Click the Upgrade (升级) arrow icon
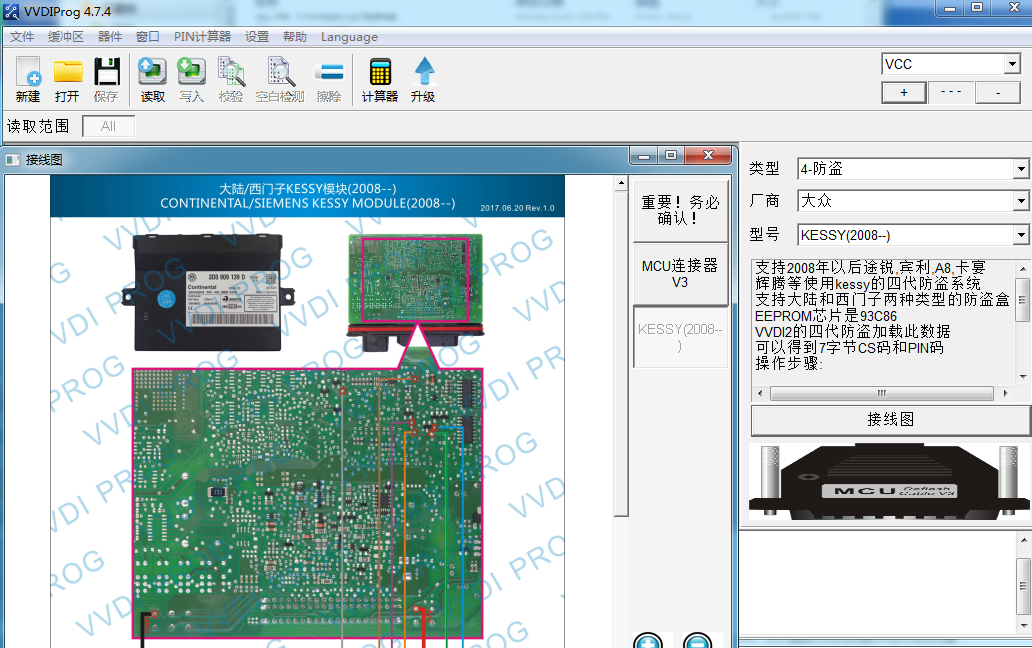This screenshot has height=648, width=1032. coord(424,74)
